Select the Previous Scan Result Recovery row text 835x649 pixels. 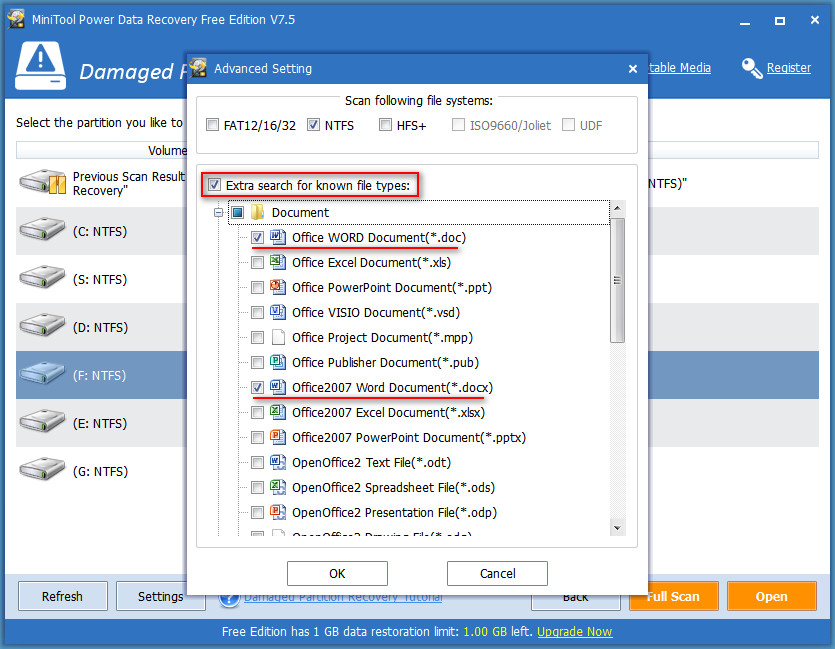(129, 183)
